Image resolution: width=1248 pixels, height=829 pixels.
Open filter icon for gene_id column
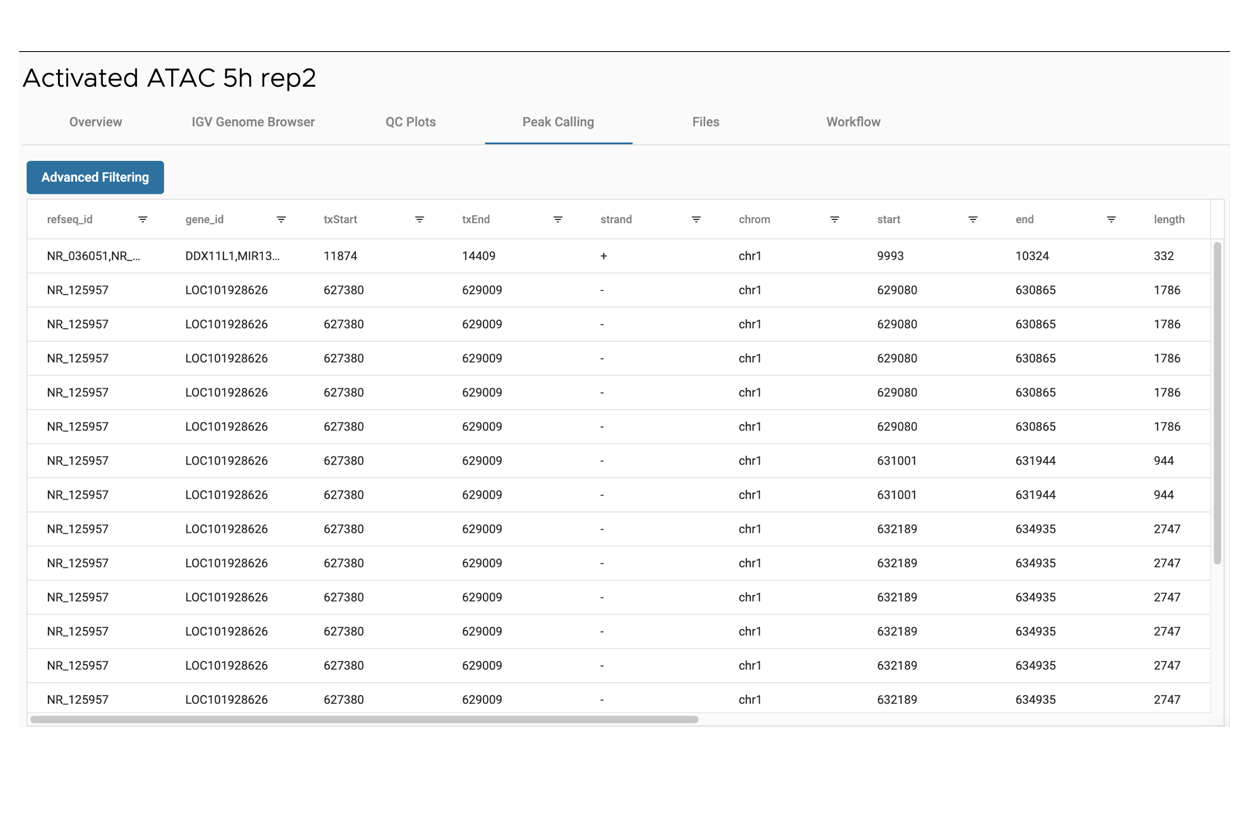[281, 220]
